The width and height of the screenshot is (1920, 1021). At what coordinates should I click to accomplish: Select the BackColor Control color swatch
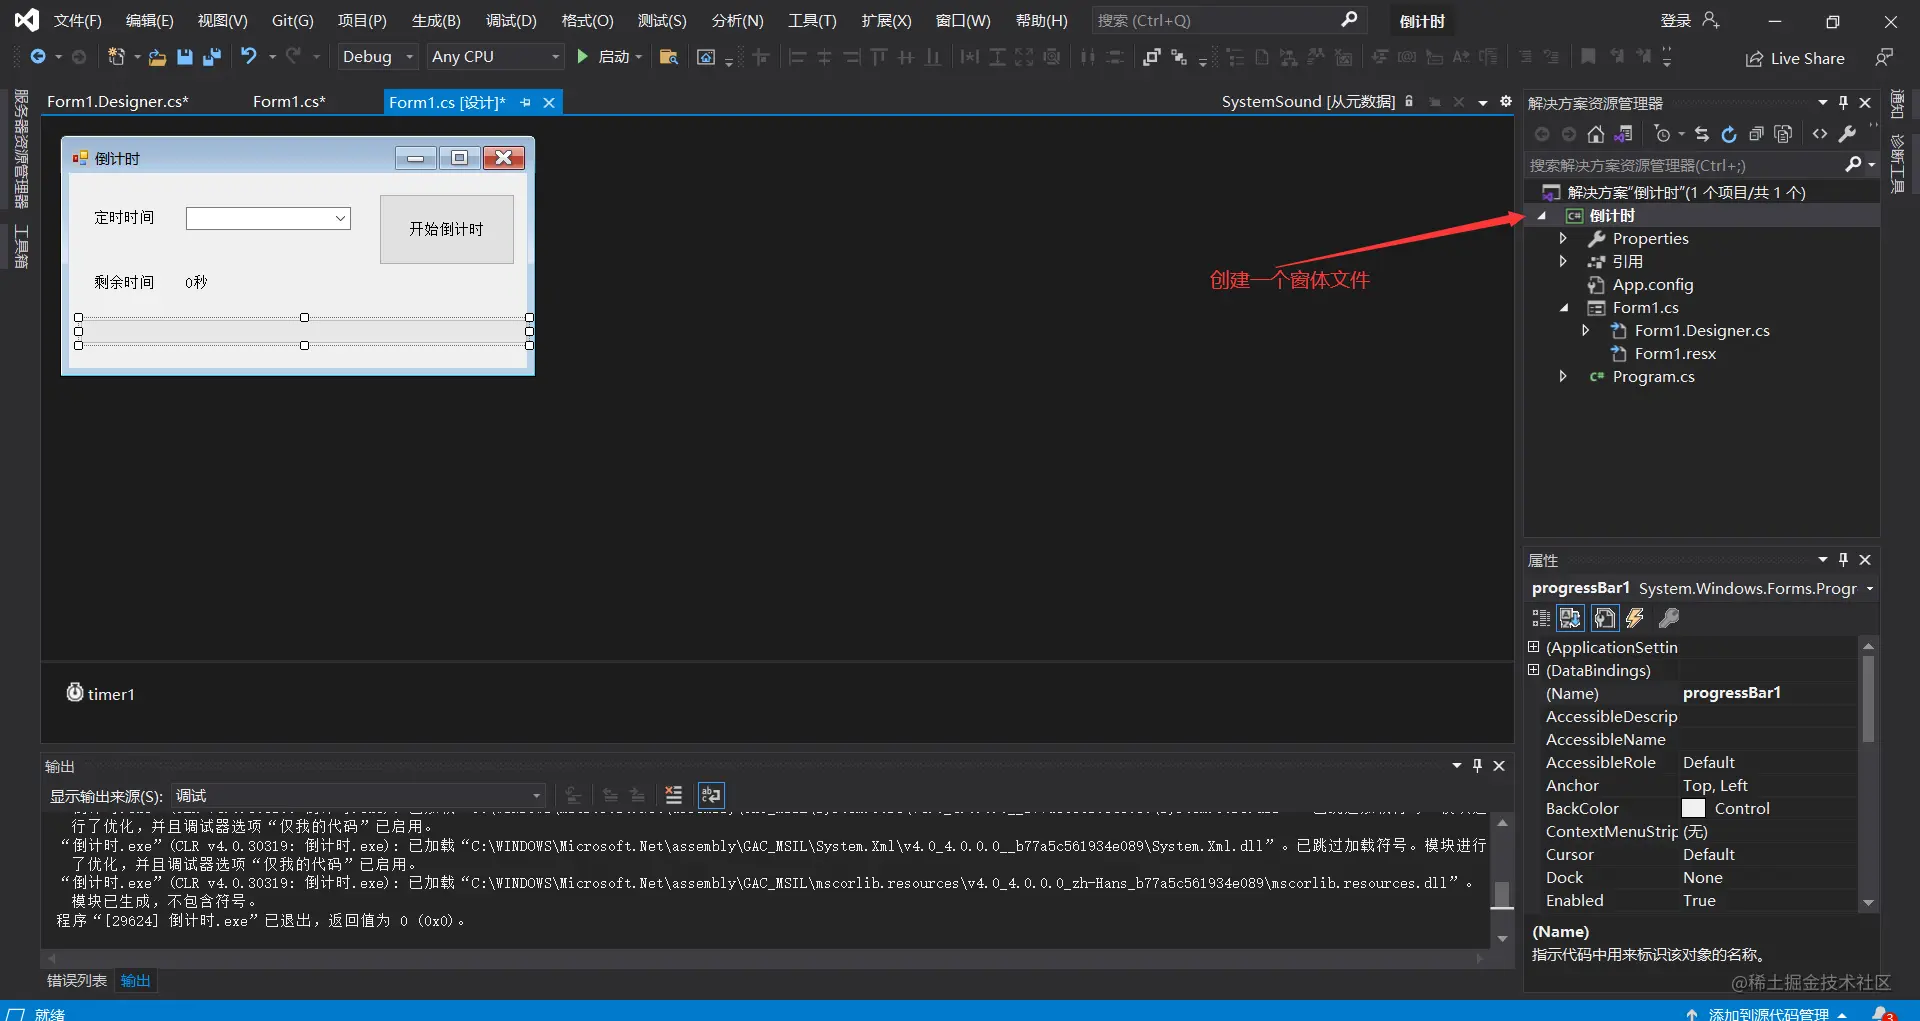[x=1693, y=808]
